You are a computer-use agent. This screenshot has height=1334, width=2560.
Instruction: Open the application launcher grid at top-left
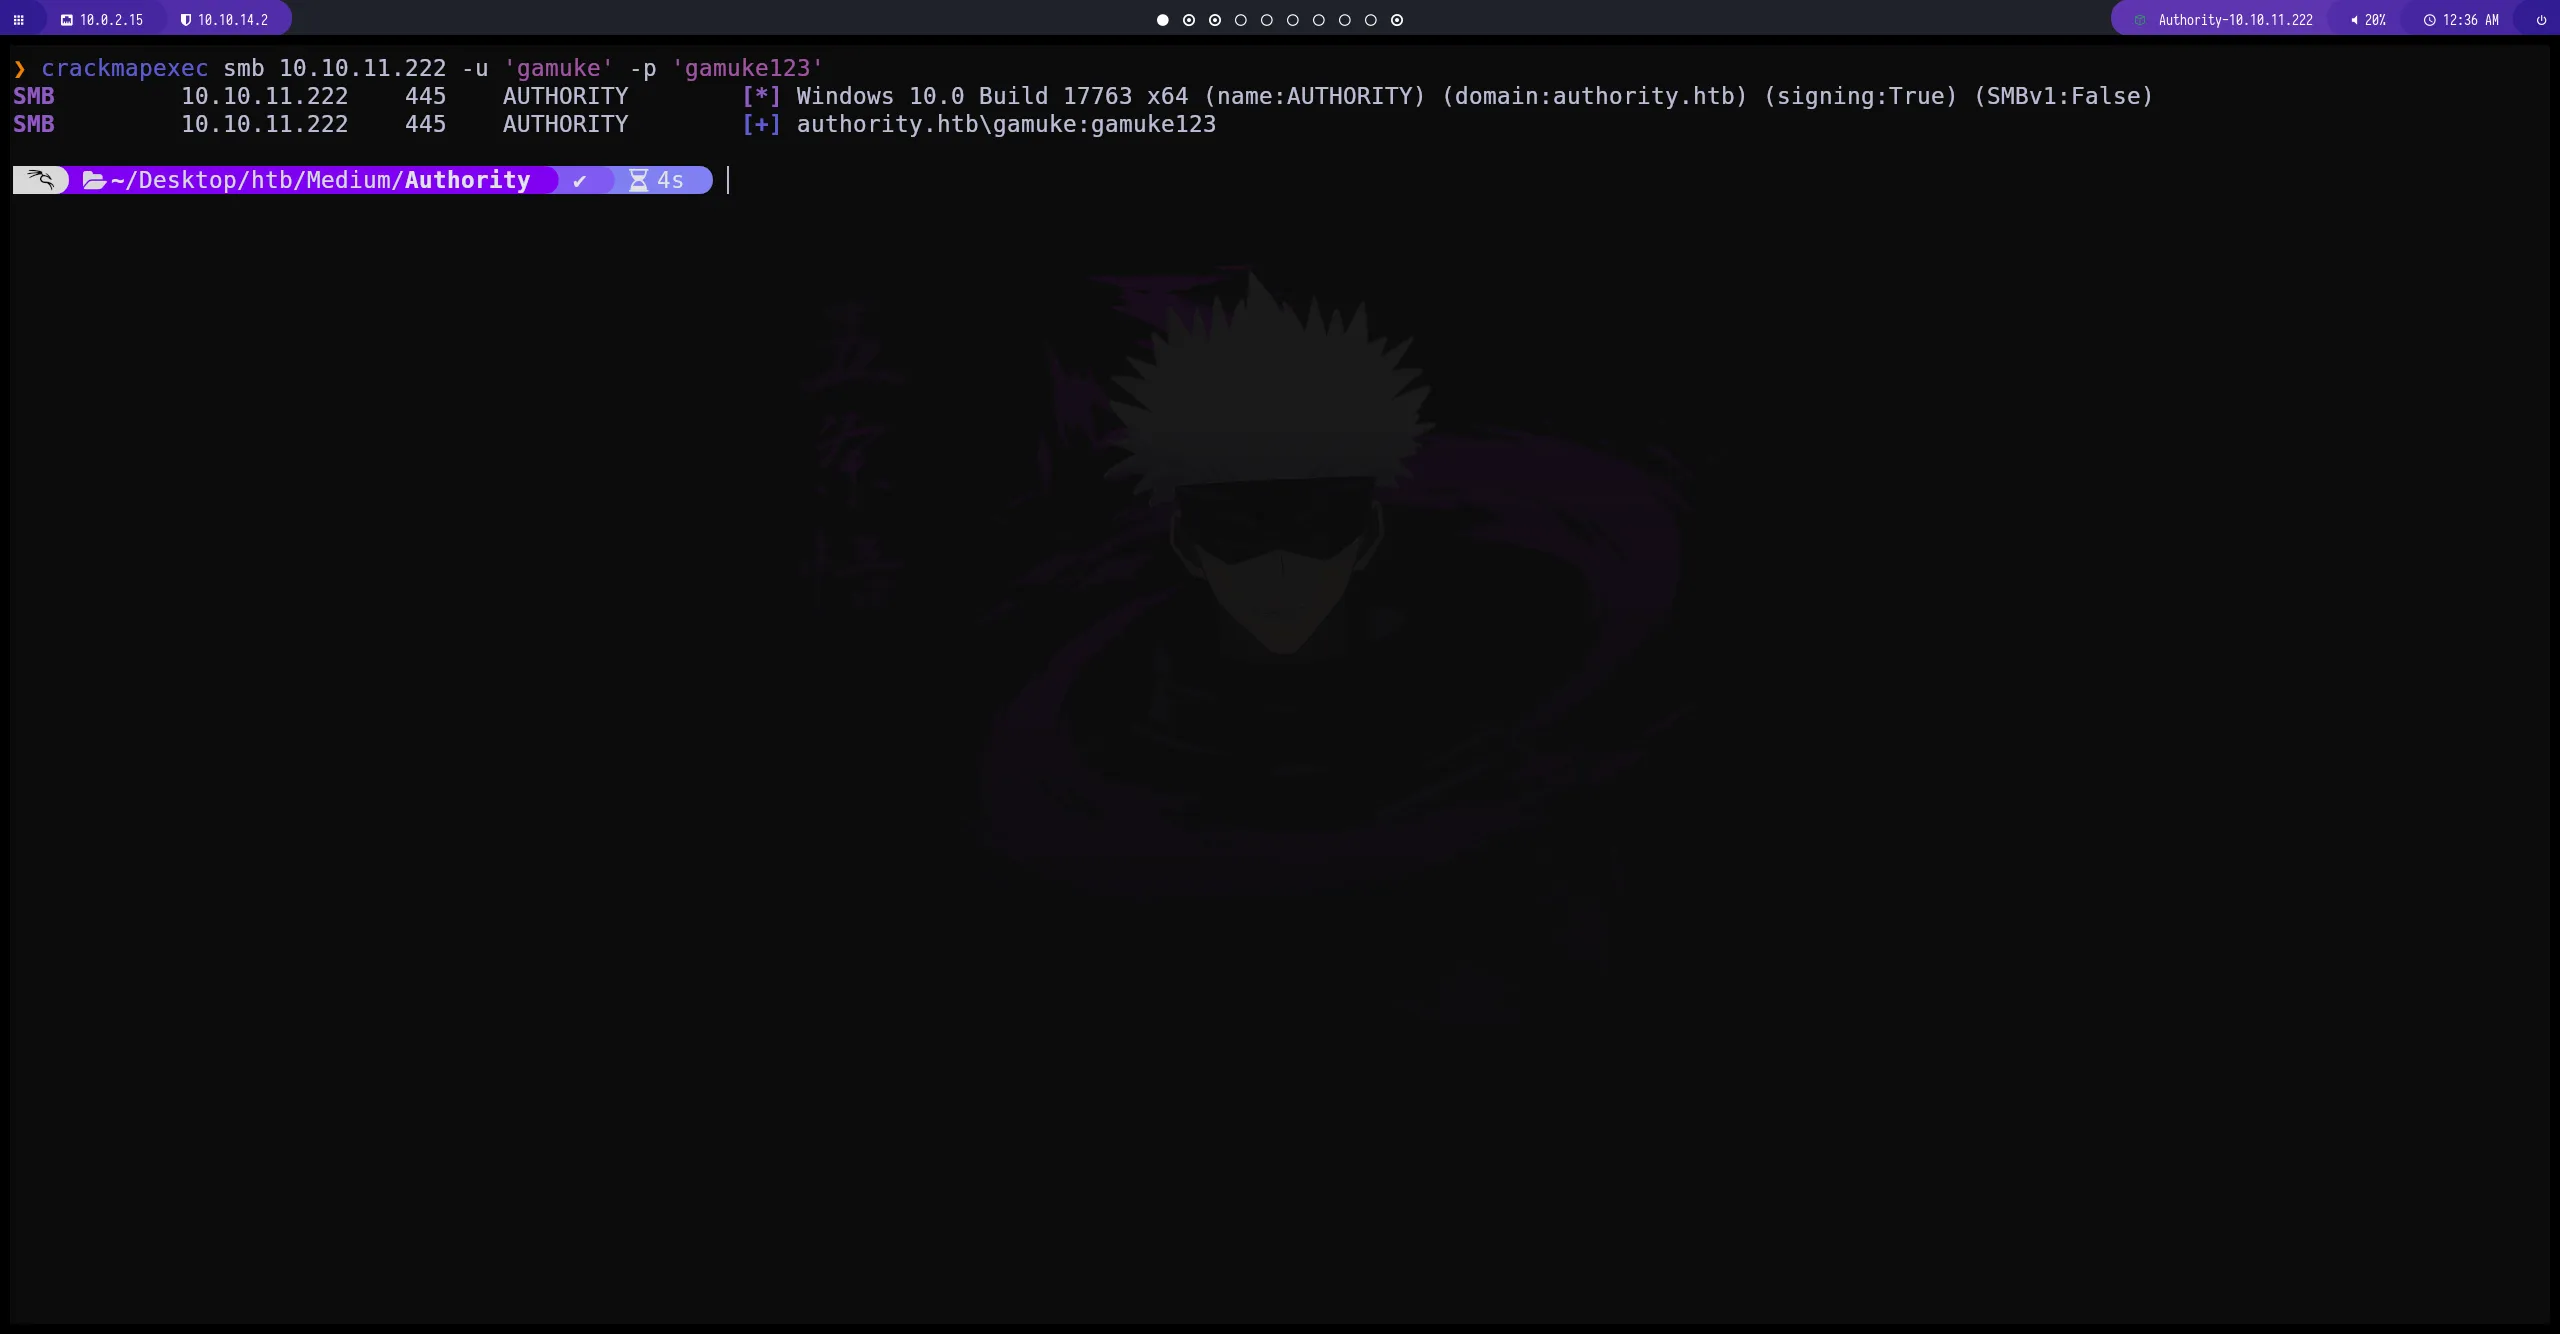18,19
